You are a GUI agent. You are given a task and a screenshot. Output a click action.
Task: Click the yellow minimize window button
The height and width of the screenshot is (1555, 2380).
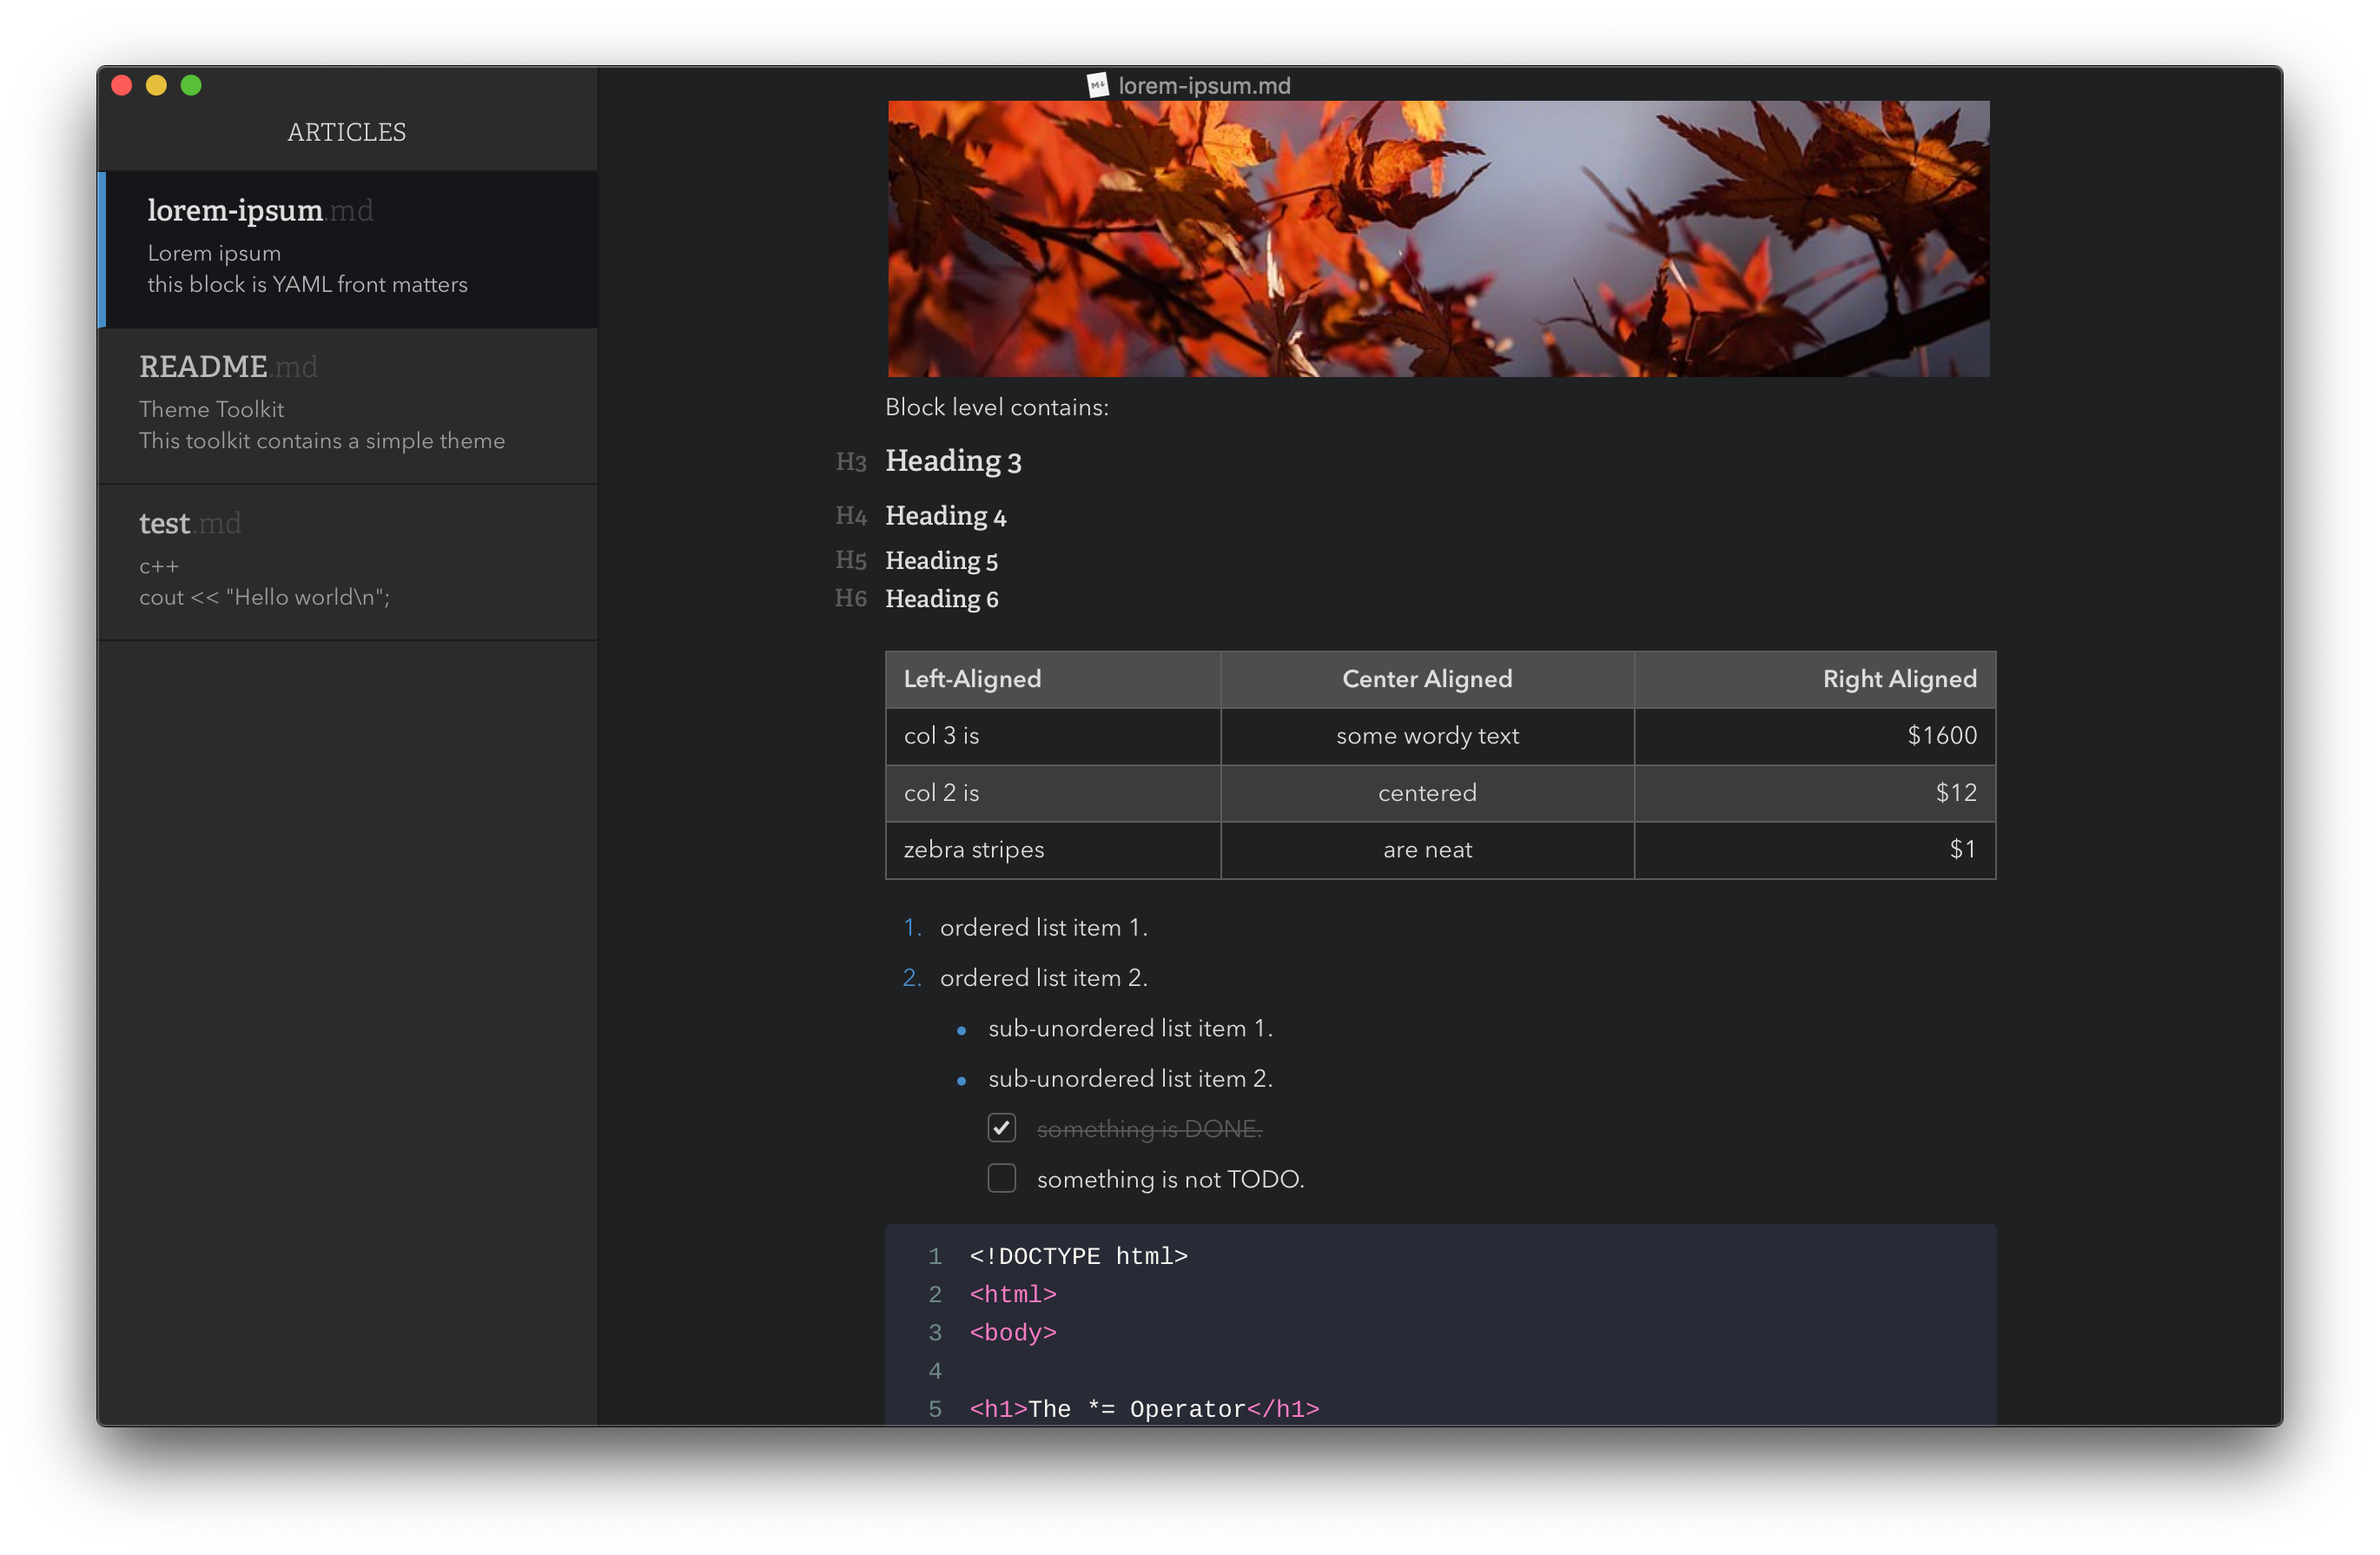point(156,85)
